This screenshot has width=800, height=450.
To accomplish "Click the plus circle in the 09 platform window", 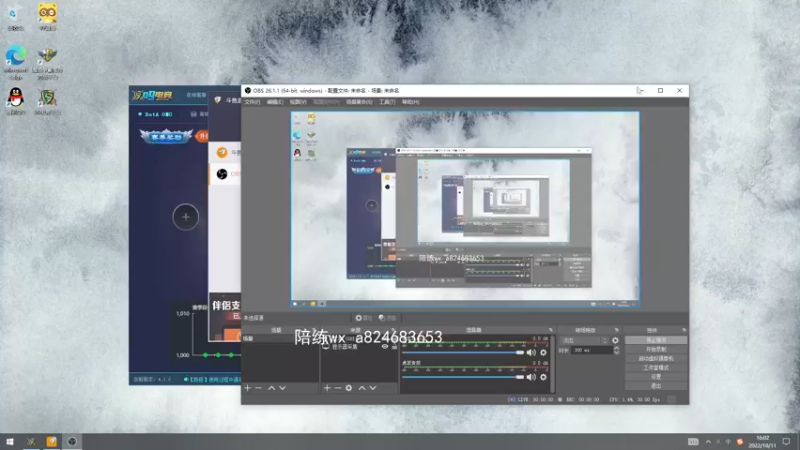I will tap(186, 217).
